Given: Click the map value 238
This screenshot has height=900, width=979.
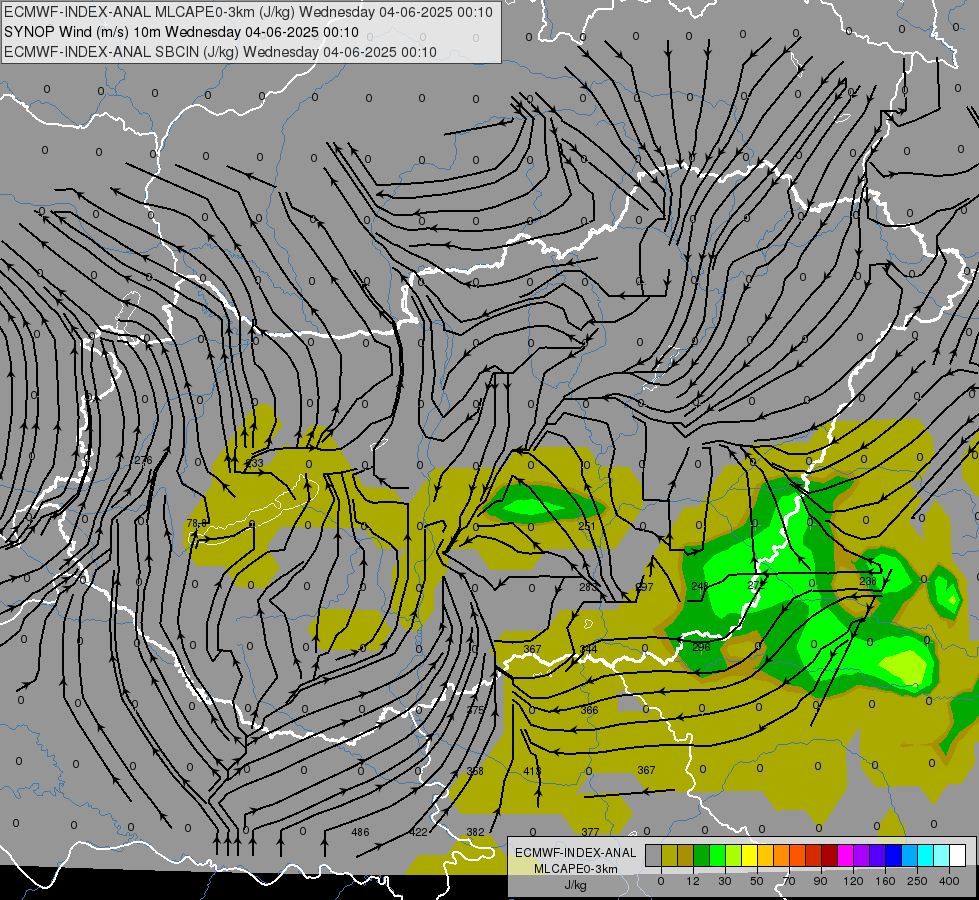Looking at the screenshot, I should [x=868, y=581].
